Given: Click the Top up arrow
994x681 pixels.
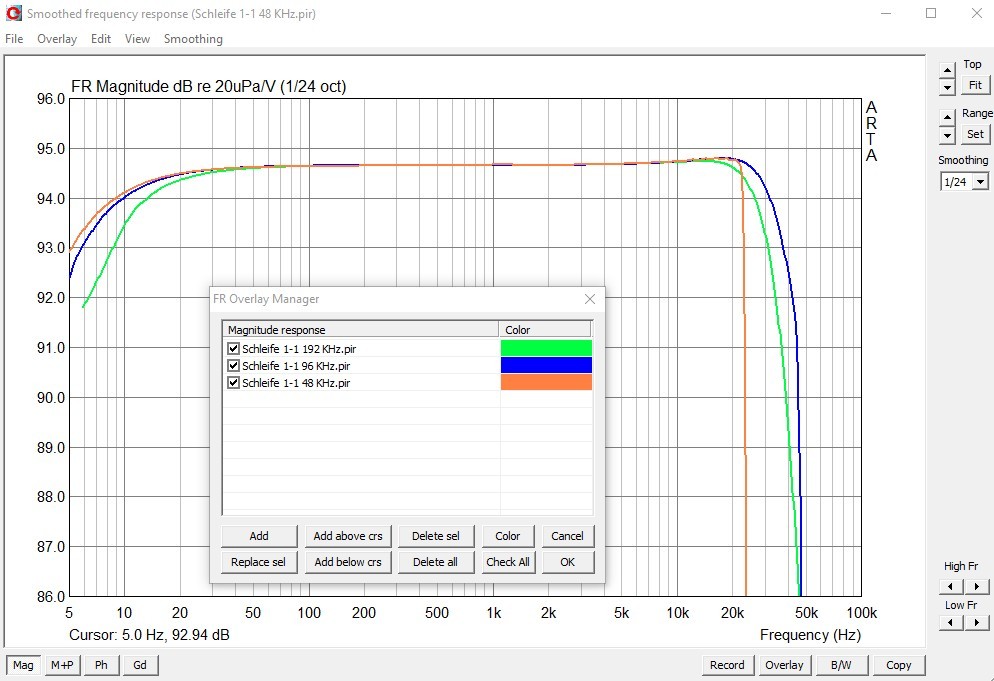Looking at the screenshot, I should click(947, 70).
